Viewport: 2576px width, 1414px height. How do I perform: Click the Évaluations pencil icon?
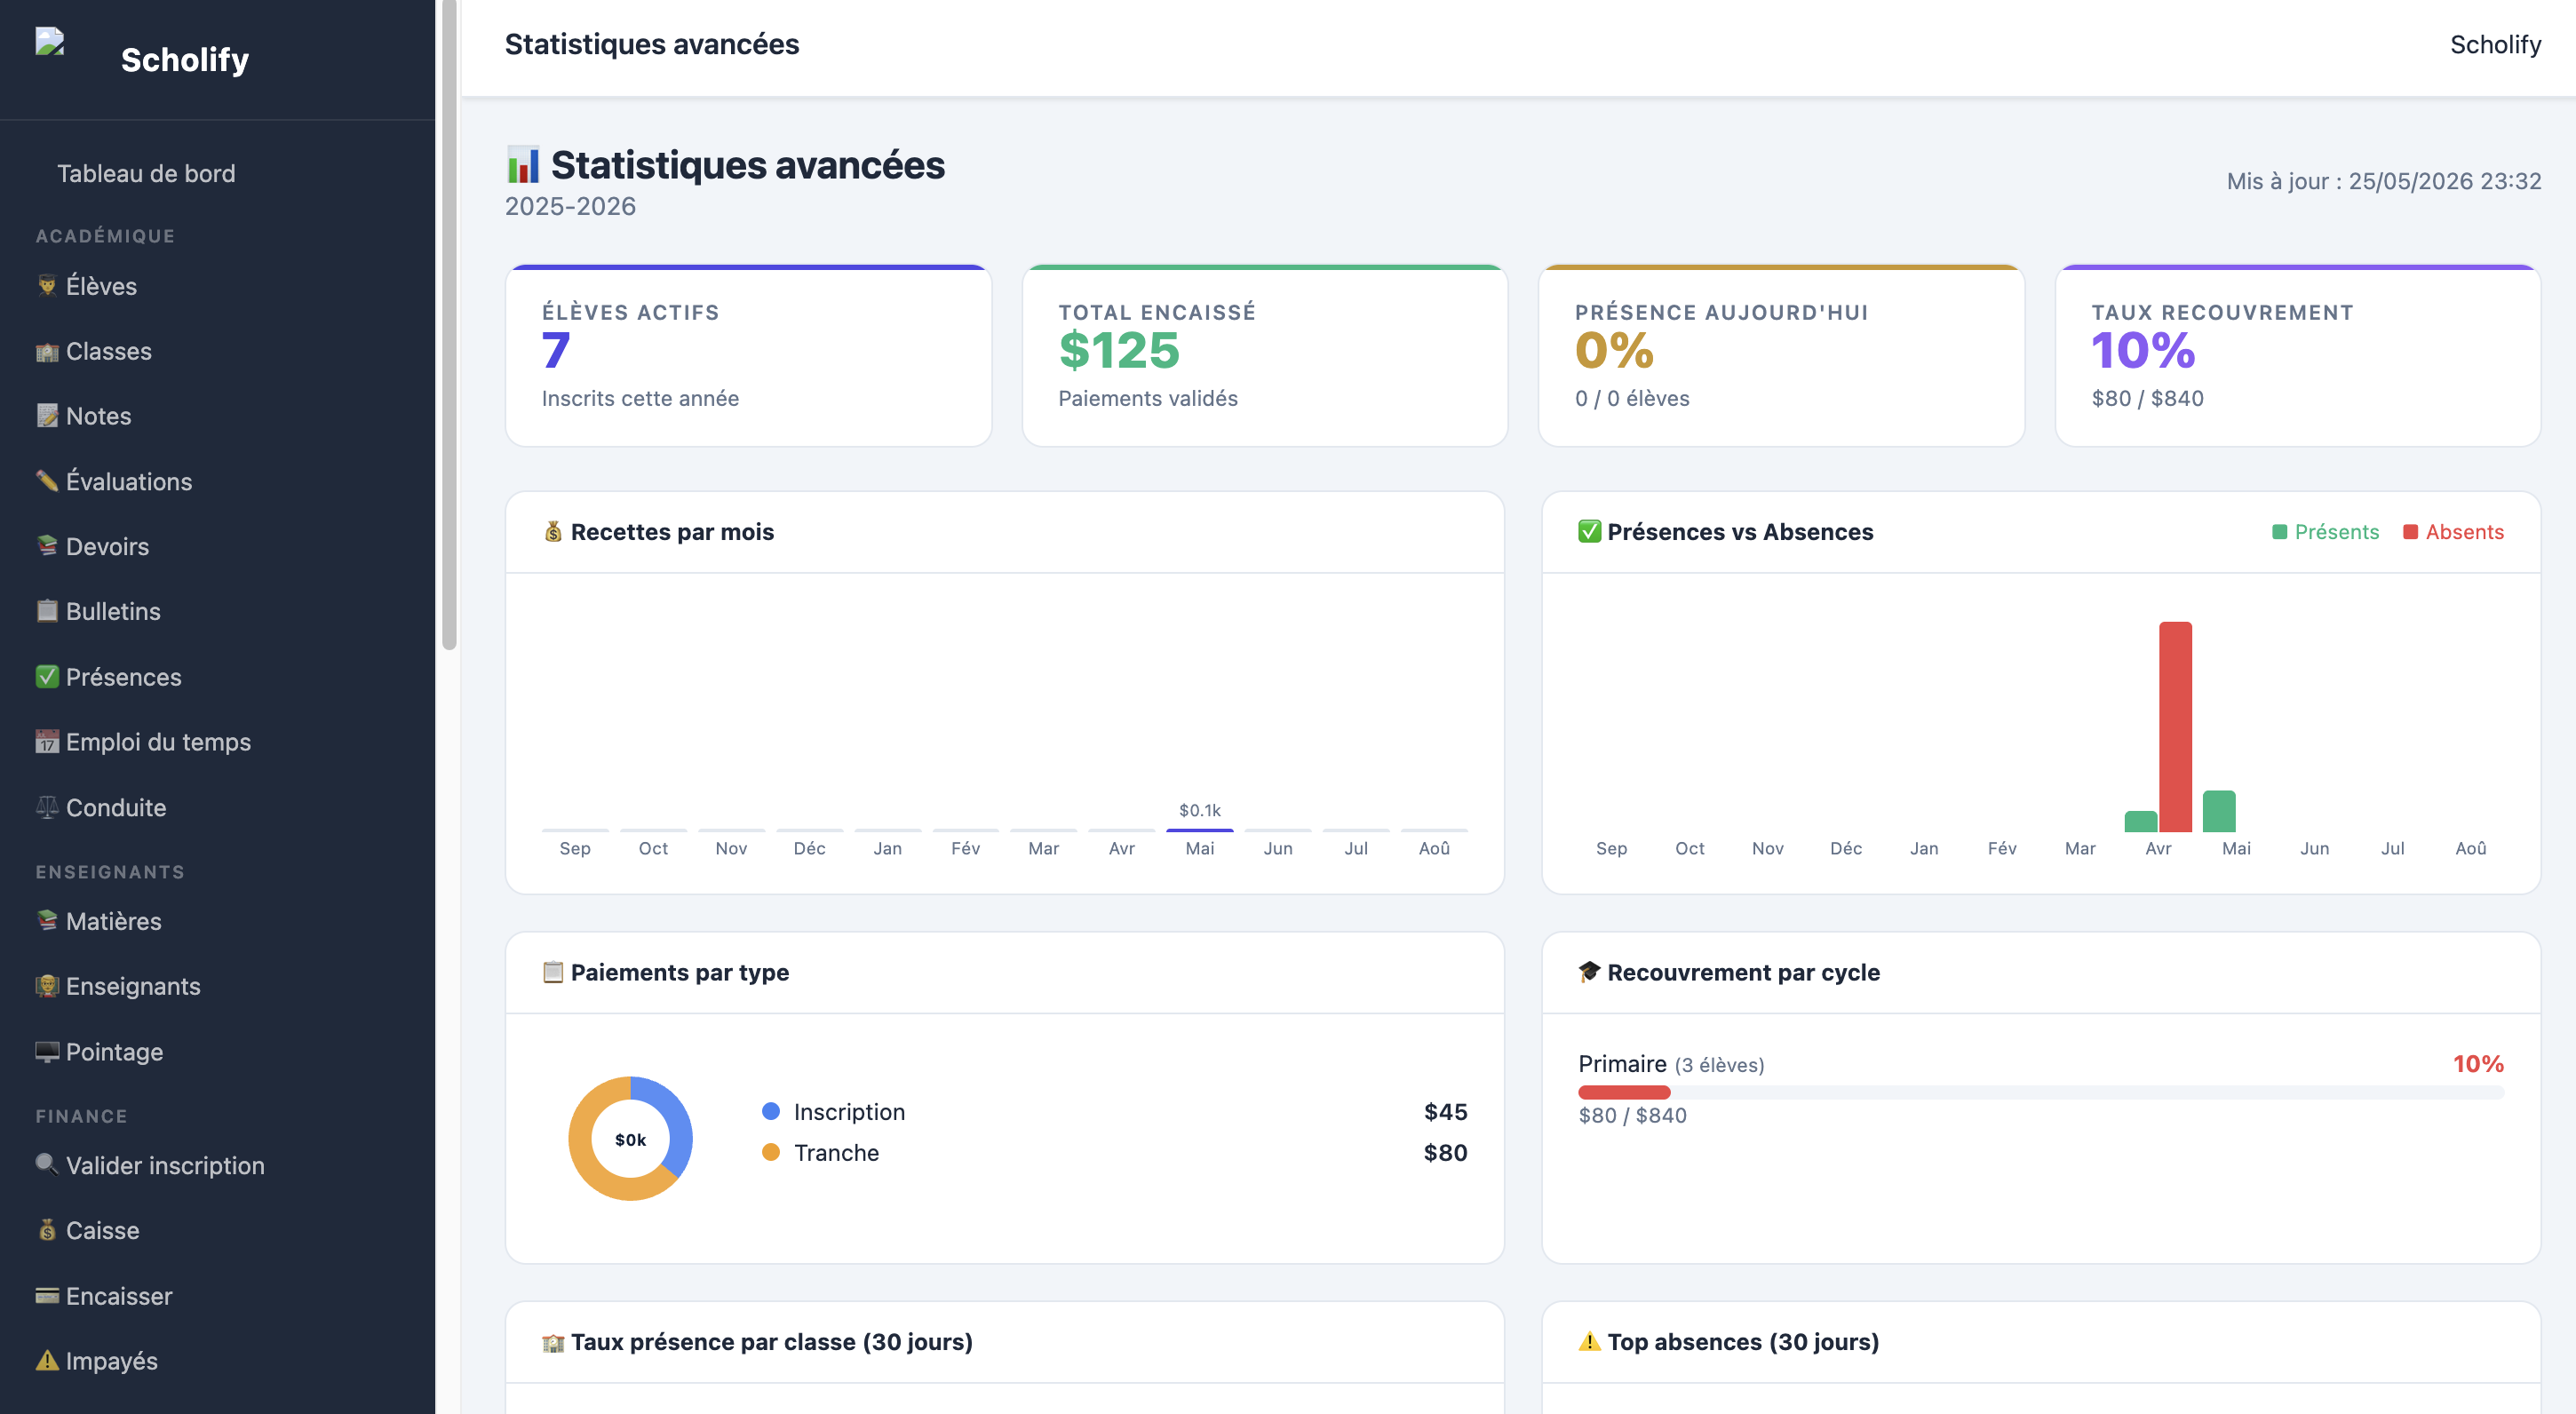pos(47,481)
